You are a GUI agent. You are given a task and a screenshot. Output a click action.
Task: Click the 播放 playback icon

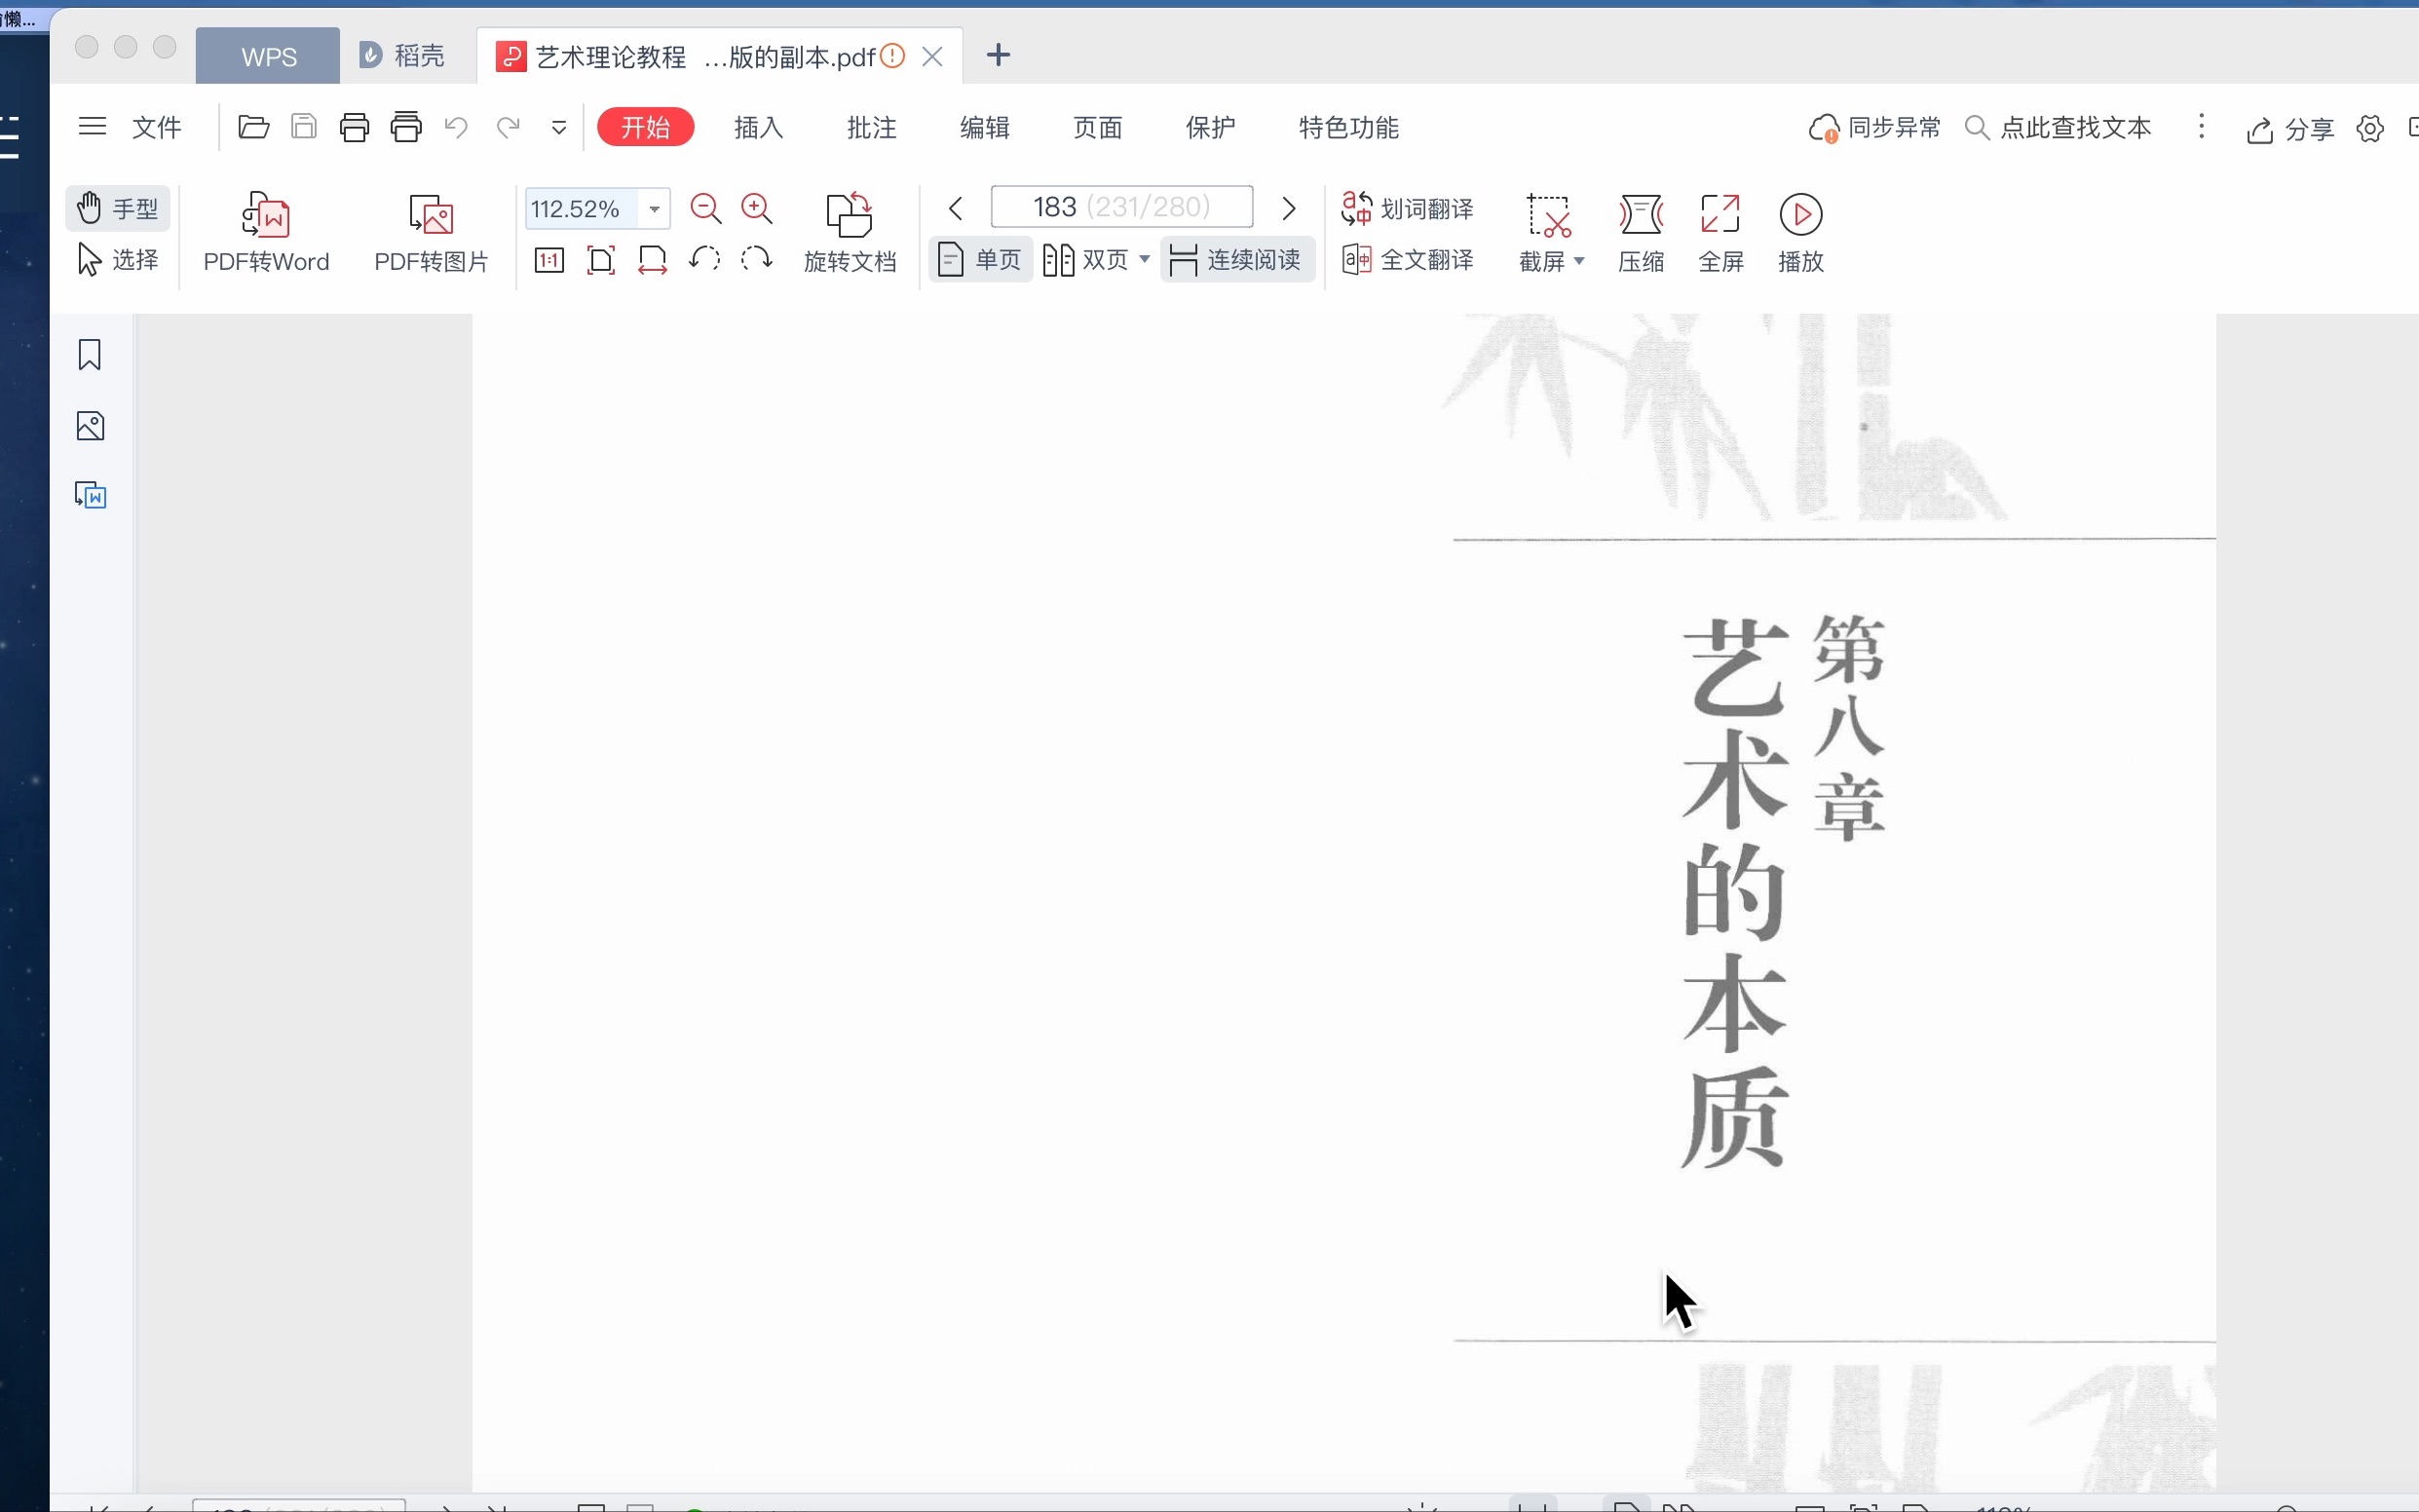[1800, 210]
